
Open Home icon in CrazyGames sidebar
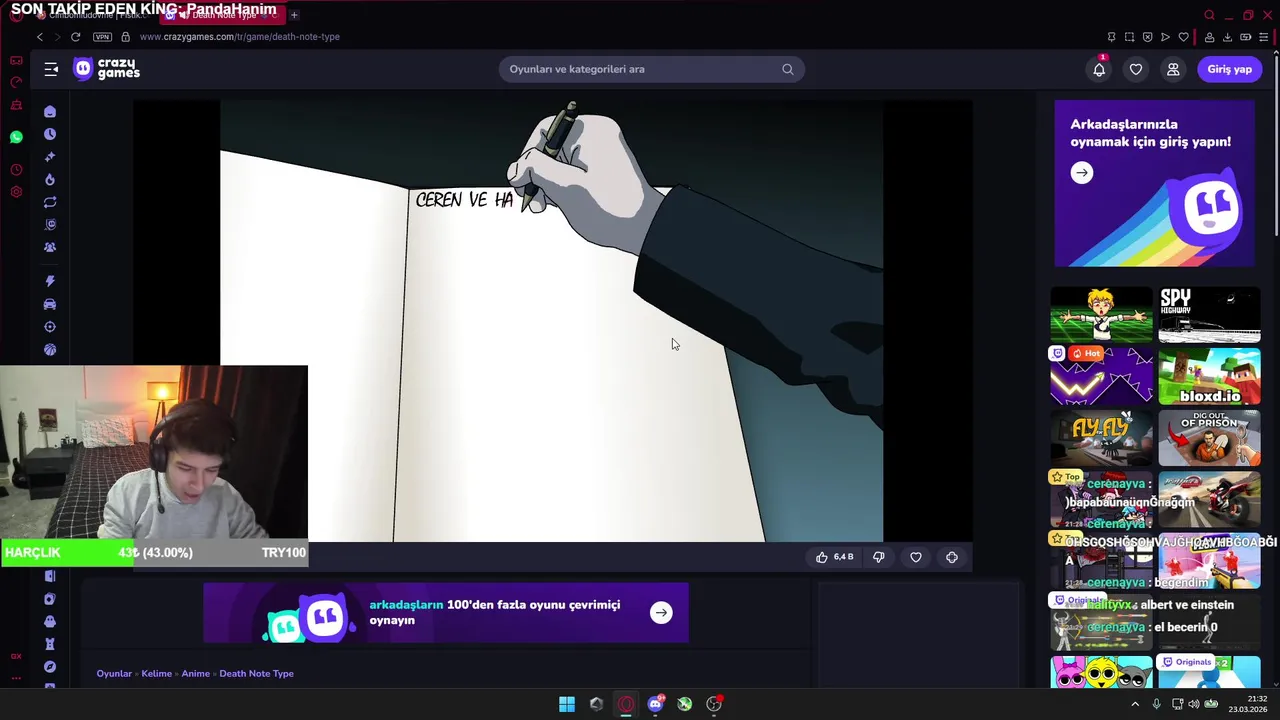pos(50,112)
